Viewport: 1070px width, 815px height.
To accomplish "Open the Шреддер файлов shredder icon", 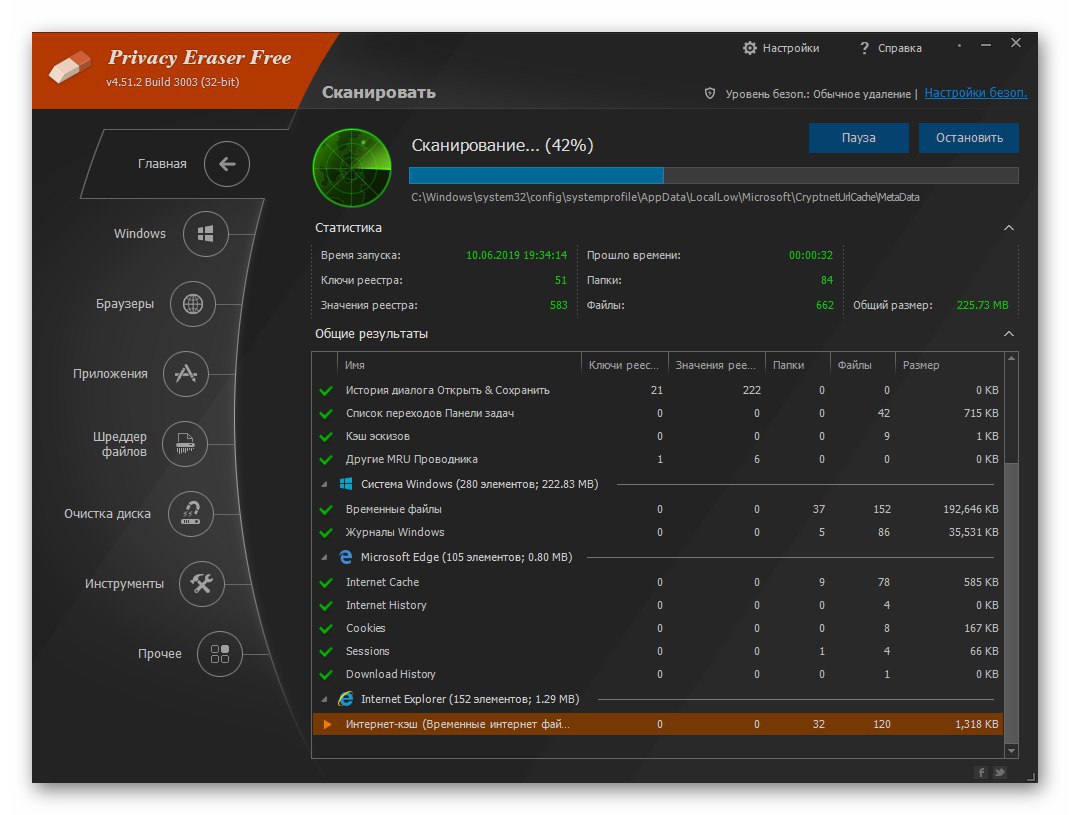I will click(185, 444).
